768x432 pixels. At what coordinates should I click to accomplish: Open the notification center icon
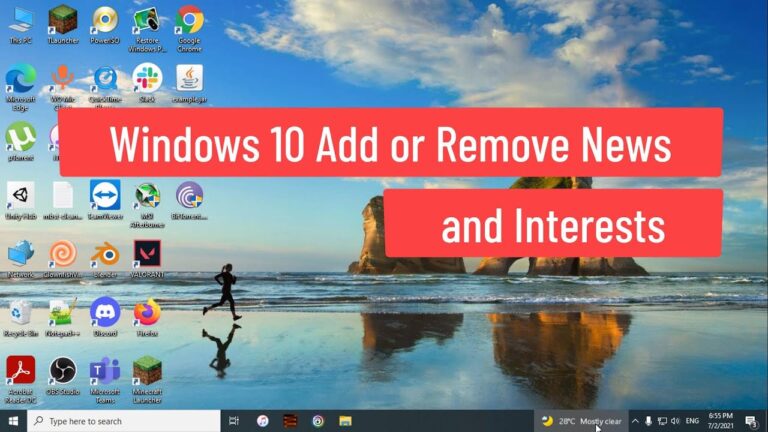click(x=752, y=421)
